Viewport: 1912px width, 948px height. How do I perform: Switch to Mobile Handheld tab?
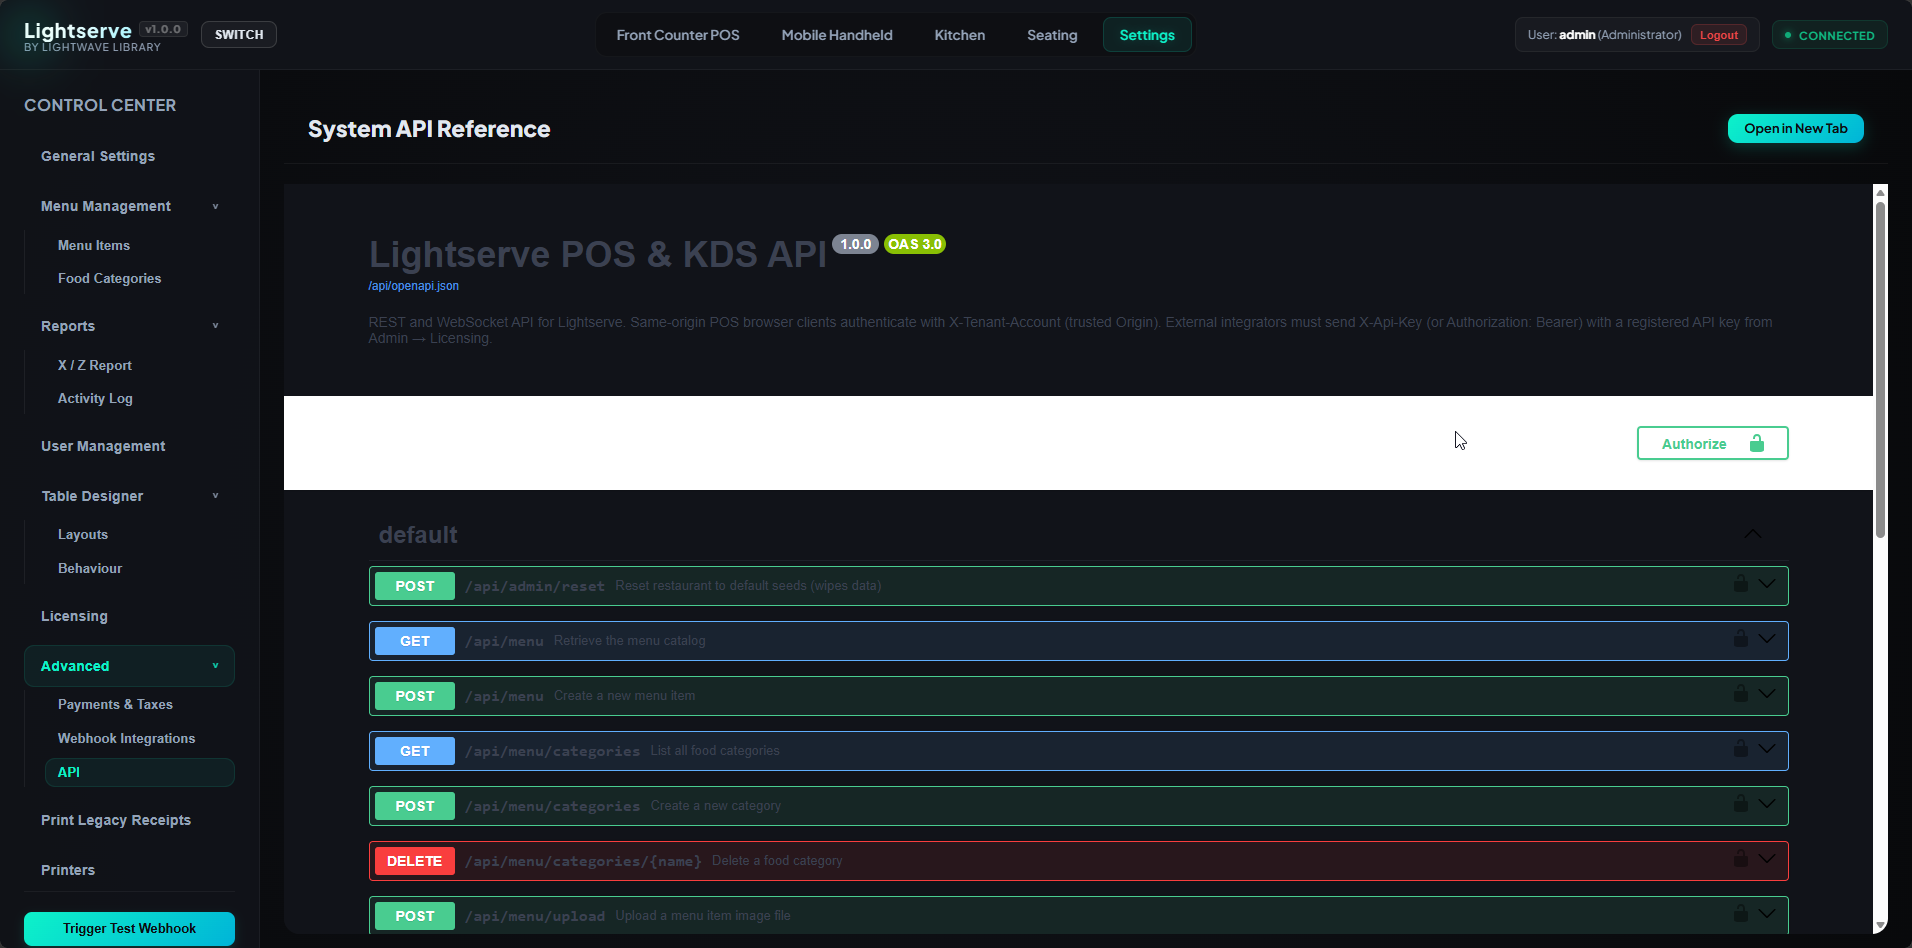point(837,35)
